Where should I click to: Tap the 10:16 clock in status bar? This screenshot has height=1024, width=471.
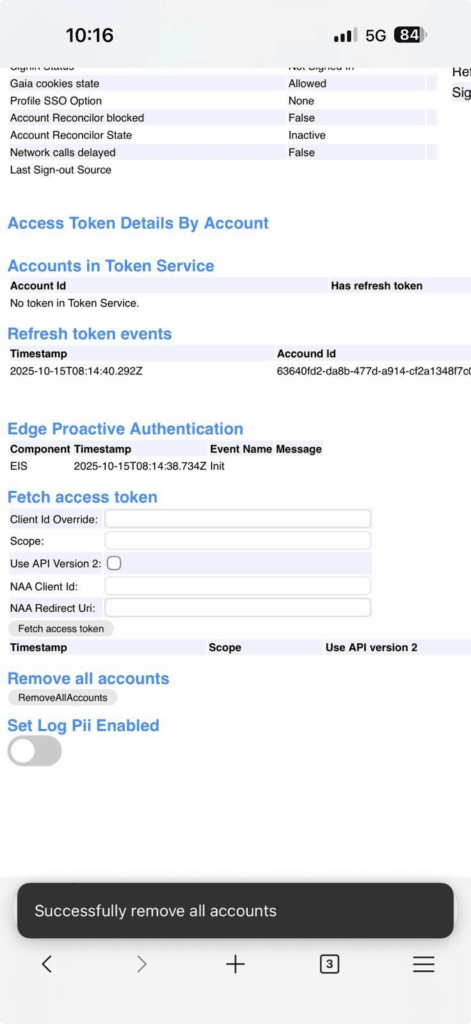click(x=89, y=35)
